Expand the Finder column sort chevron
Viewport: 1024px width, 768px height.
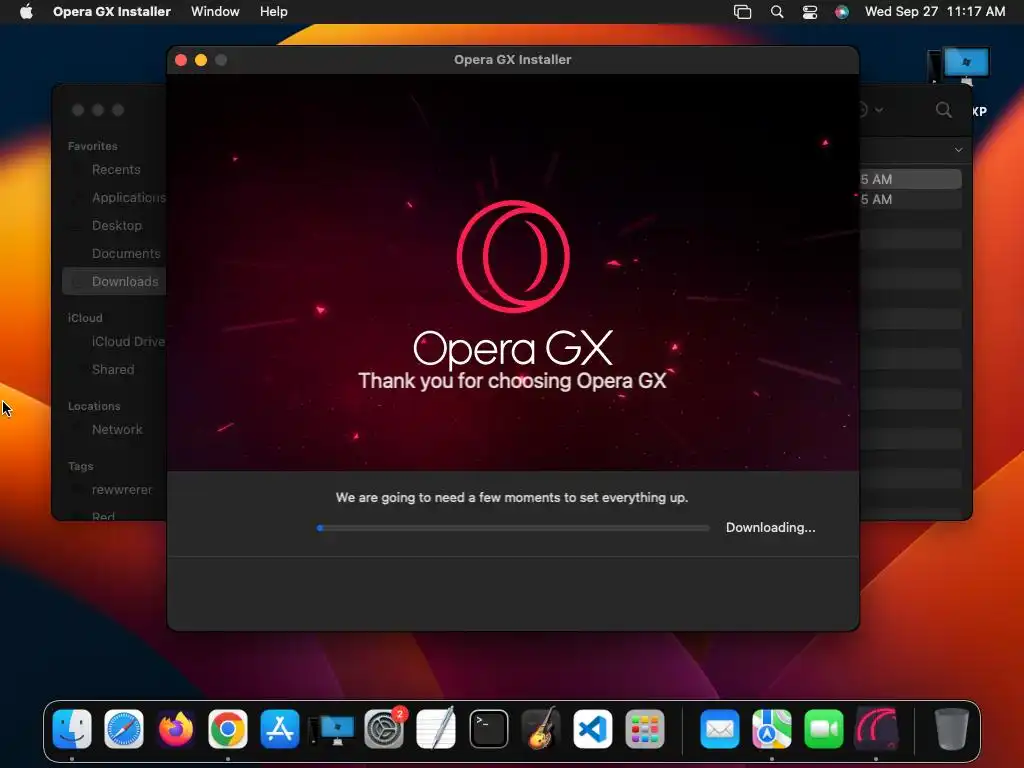coord(958,150)
